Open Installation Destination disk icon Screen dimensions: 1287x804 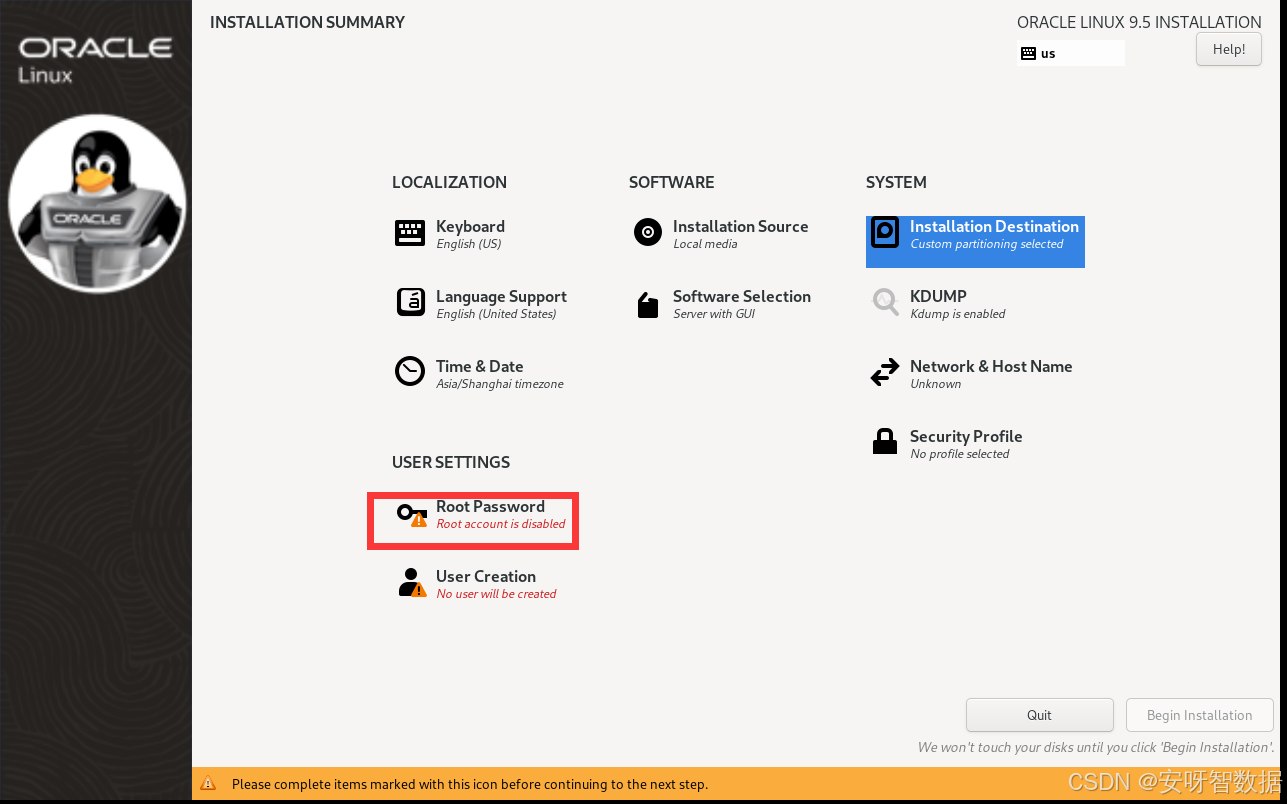(x=885, y=233)
